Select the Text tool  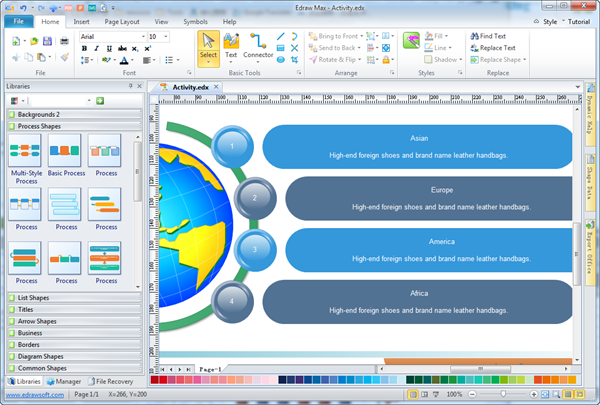[x=231, y=47]
